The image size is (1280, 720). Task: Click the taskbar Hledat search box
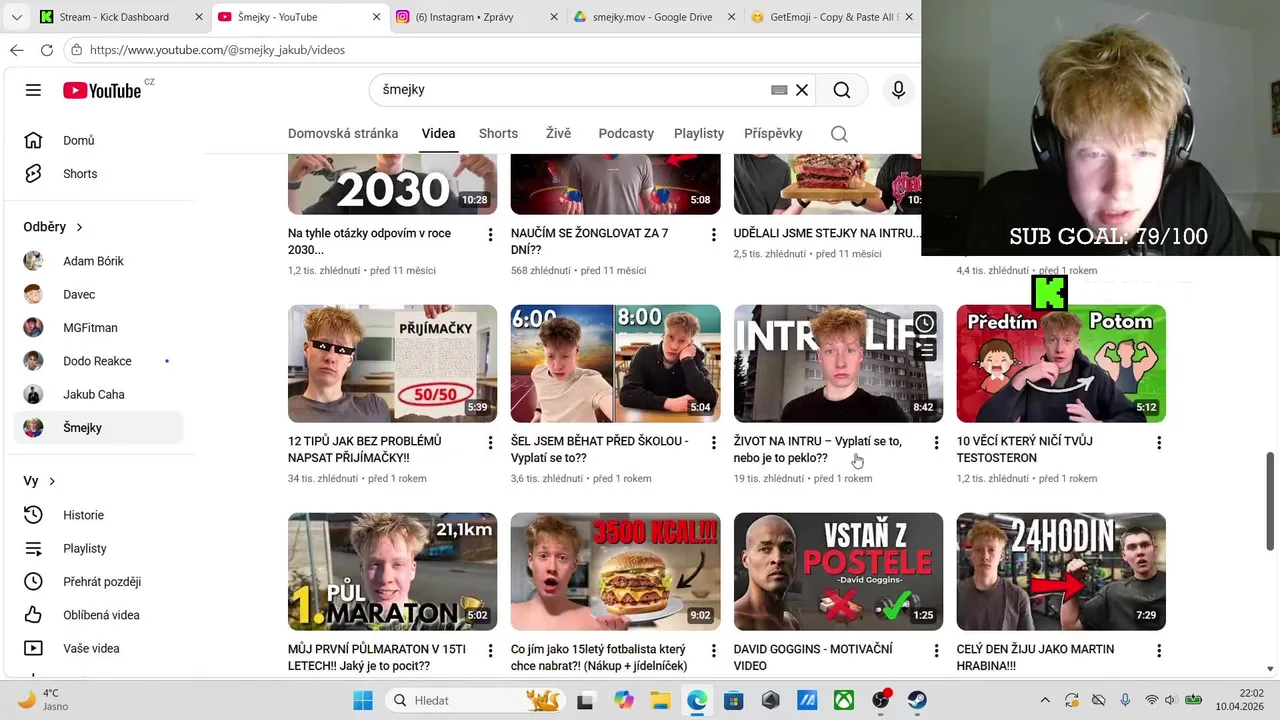tap(475, 700)
